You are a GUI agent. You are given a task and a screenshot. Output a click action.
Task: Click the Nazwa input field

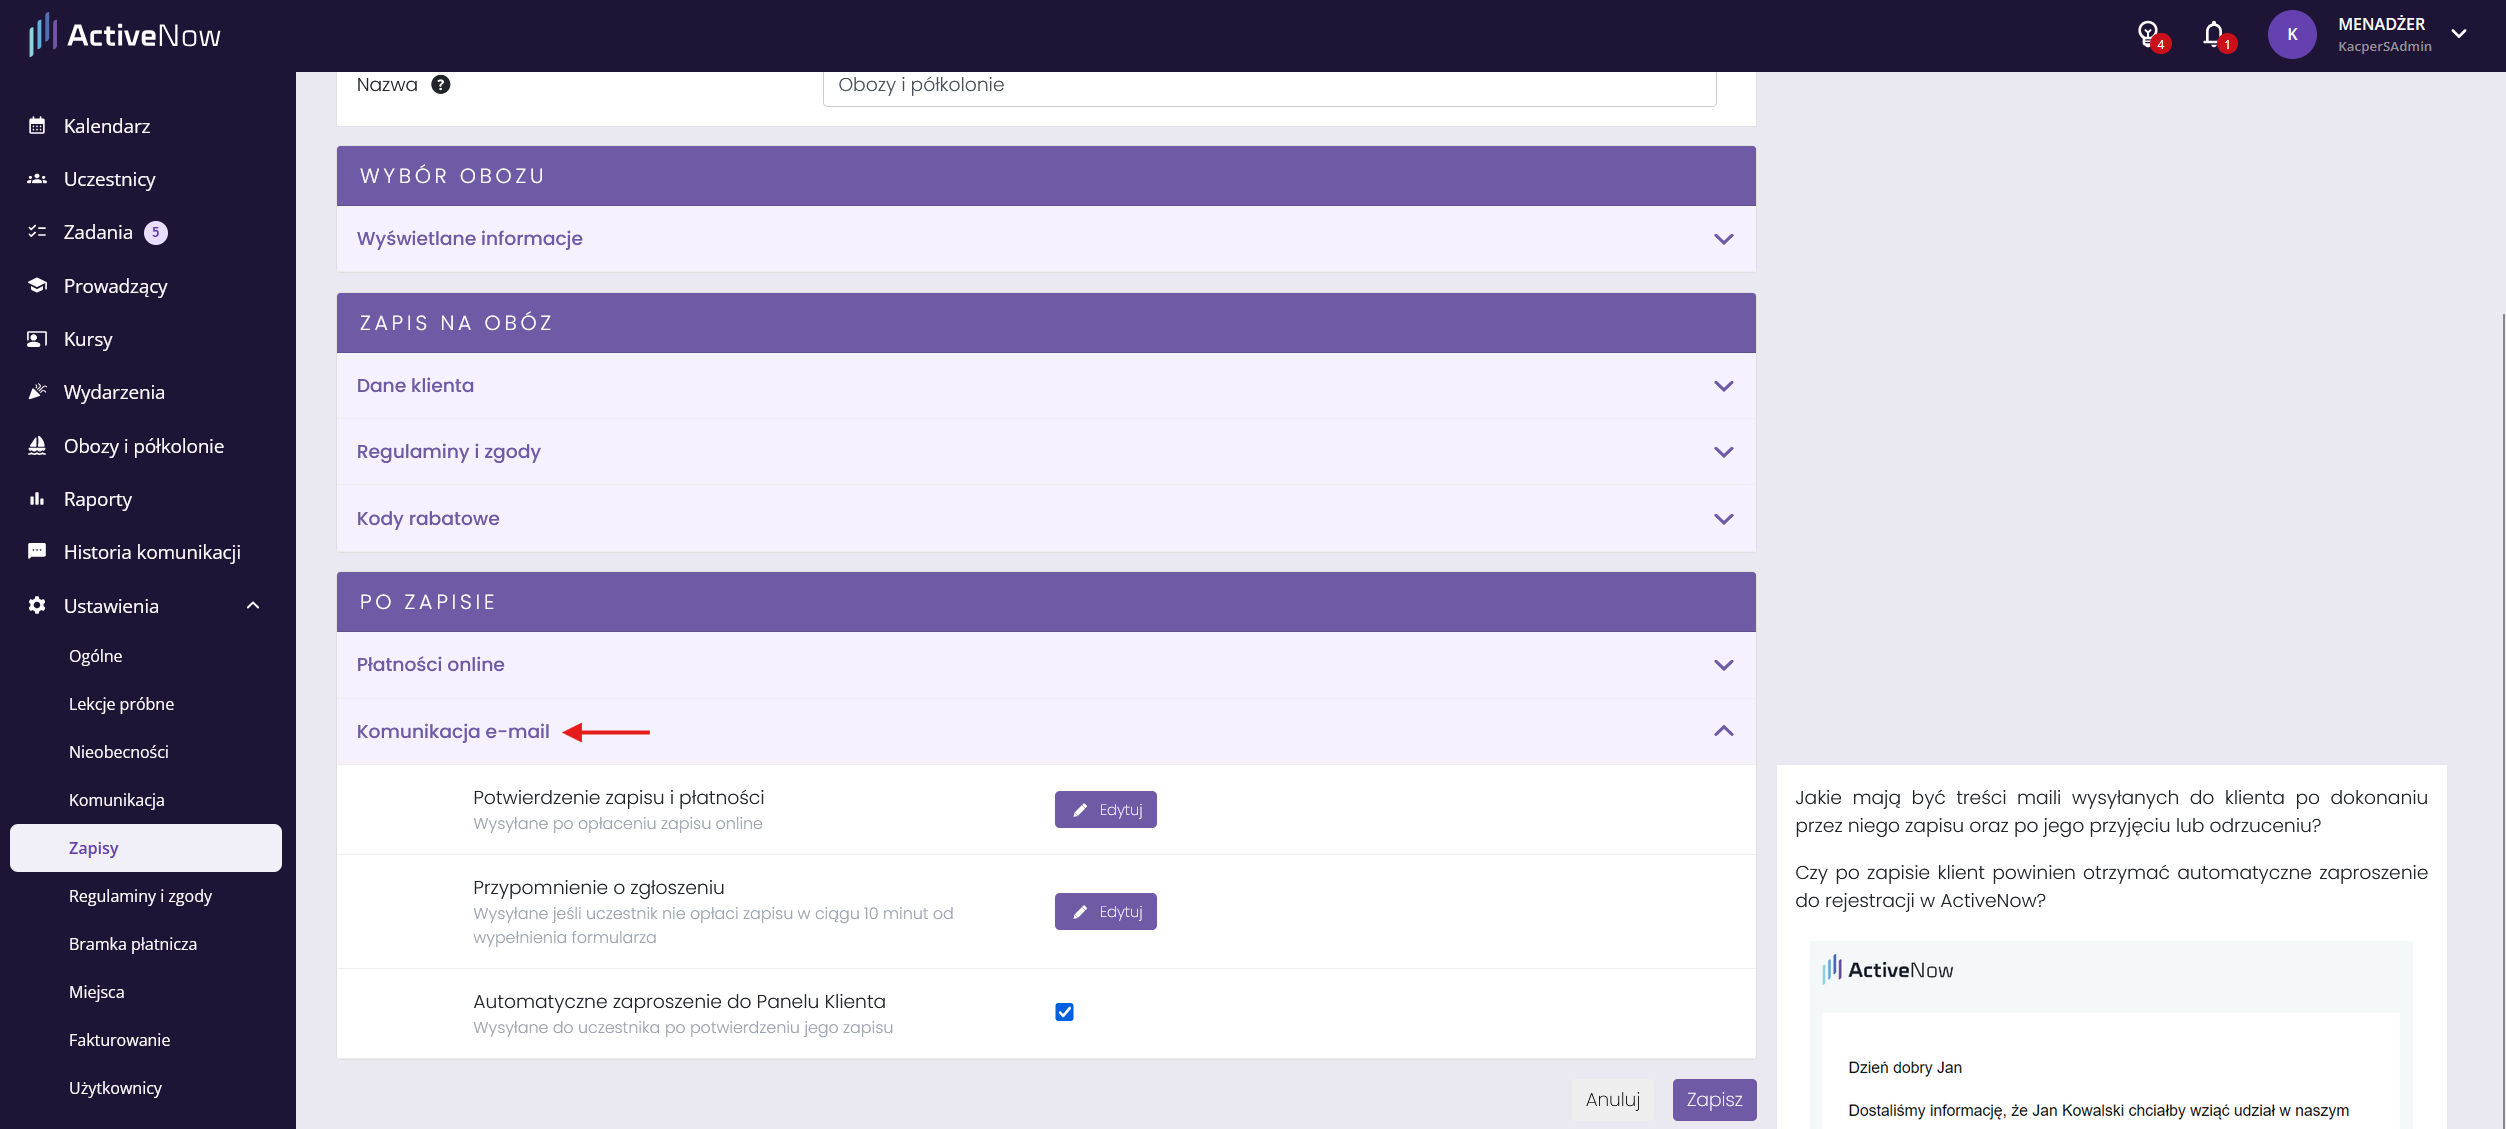click(1269, 86)
